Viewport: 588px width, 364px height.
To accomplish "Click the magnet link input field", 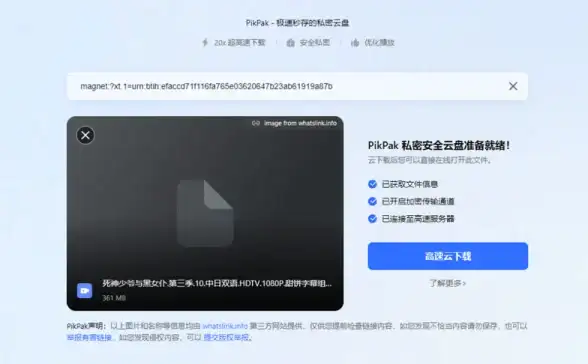I will 297,86.
